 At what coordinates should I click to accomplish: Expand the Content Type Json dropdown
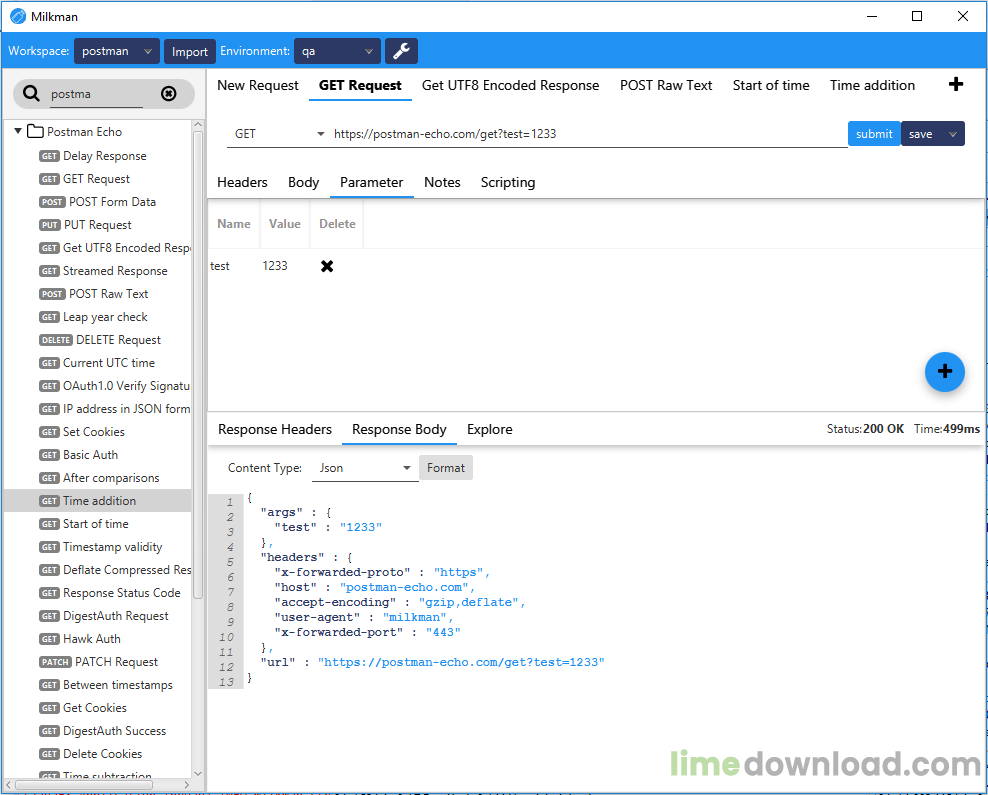tap(365, 468)
